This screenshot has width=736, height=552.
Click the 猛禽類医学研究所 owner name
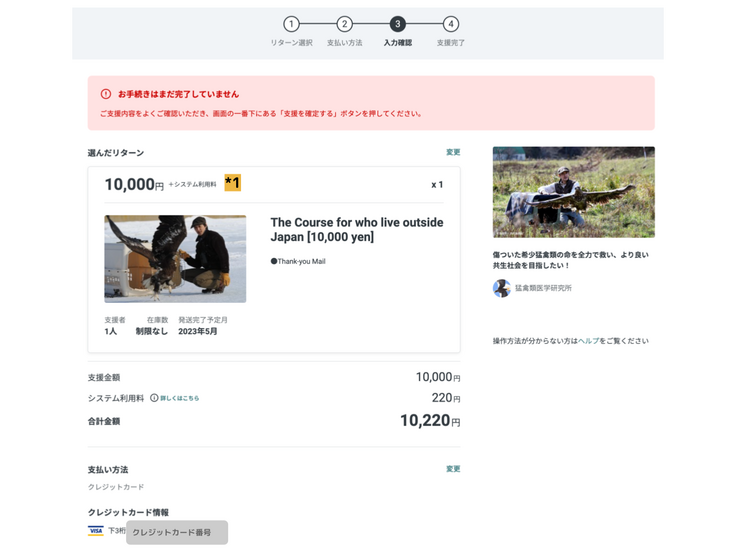(543, 288)
